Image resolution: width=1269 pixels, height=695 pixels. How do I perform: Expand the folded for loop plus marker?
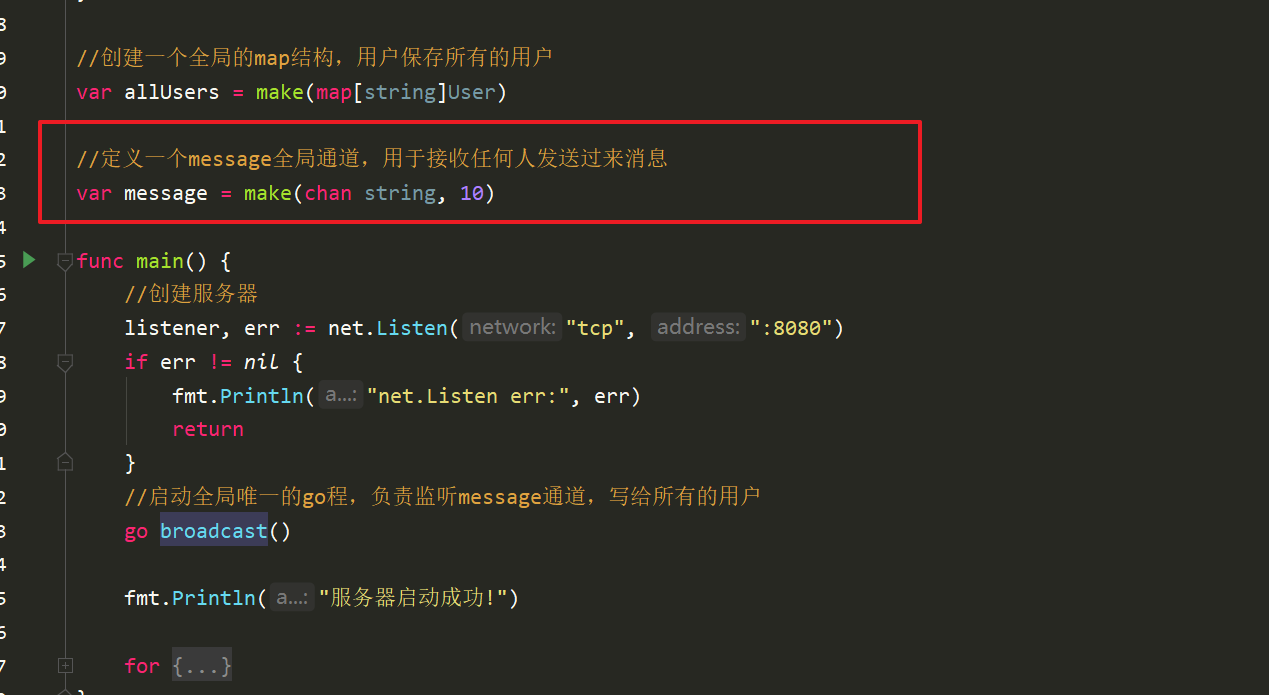65,665
